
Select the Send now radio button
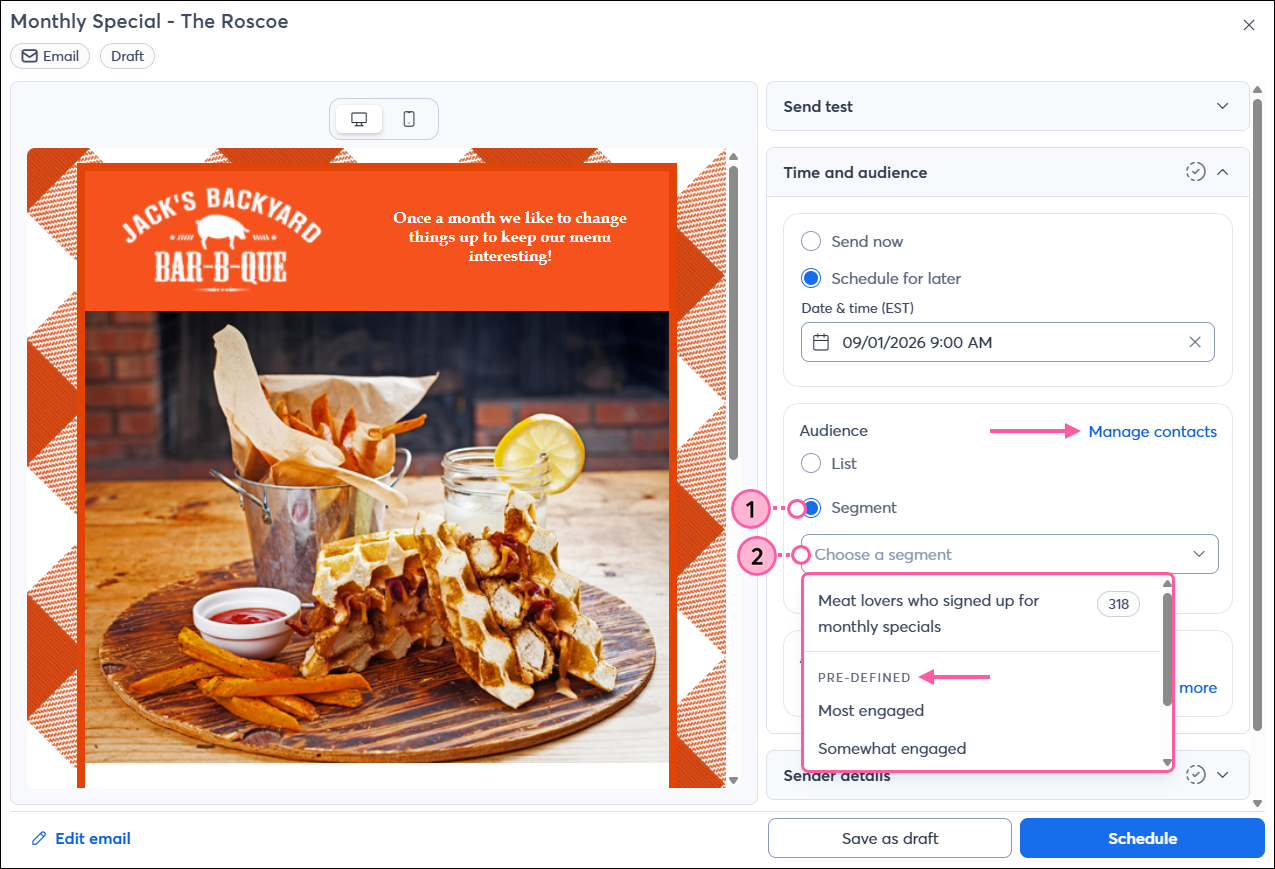pyautogui.click(x=810, y=241)
